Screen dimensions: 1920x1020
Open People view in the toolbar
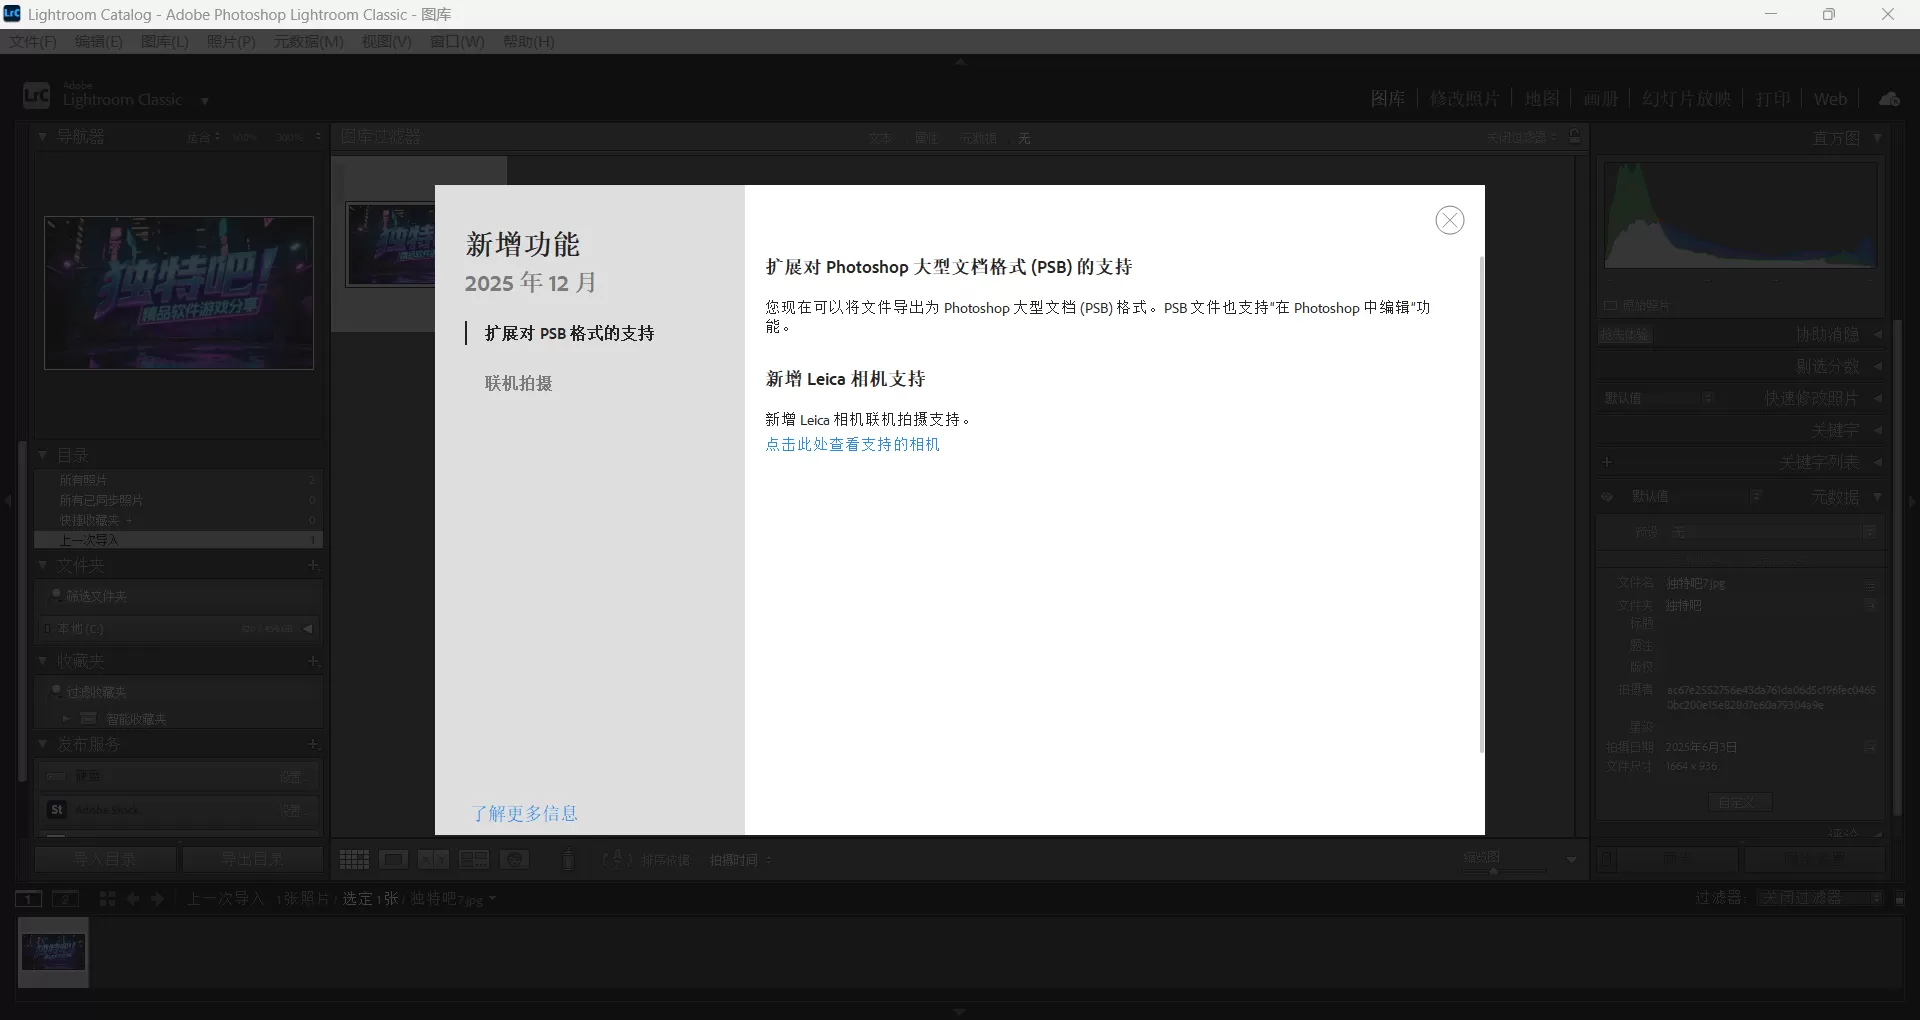click(515, 859)
